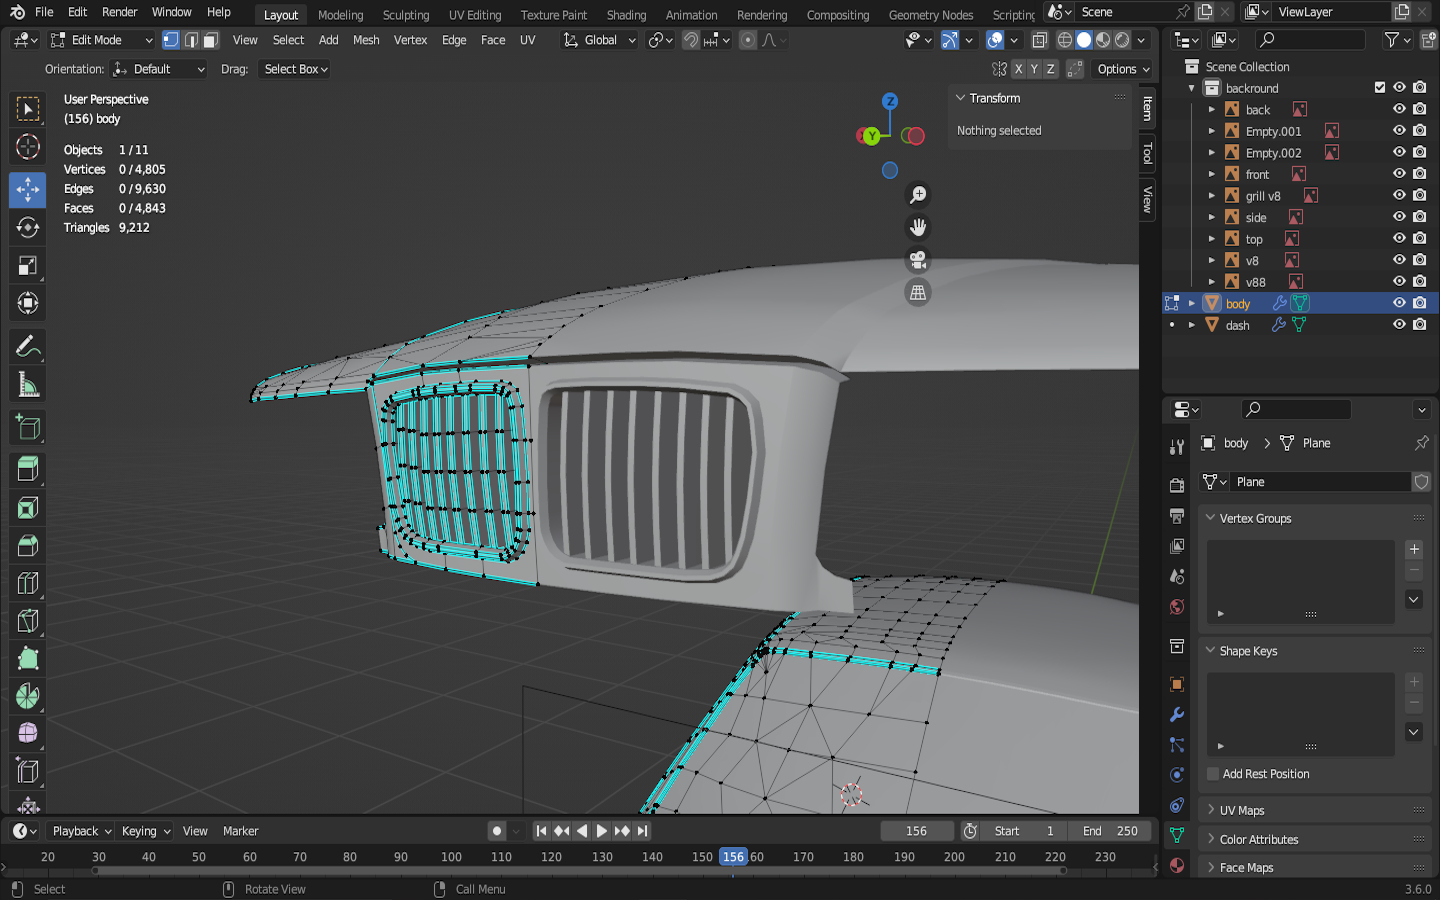
Task: Select the Smooth tool
Action: [x=28, y=733]
